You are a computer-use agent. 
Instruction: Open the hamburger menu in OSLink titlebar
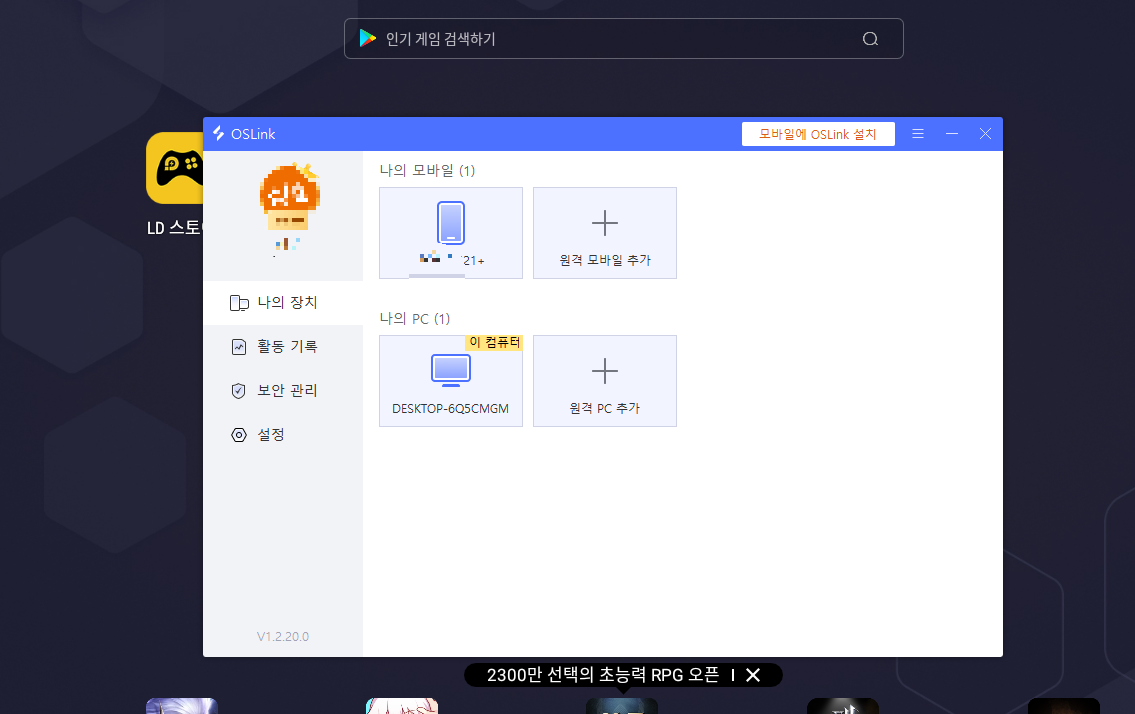918,133
